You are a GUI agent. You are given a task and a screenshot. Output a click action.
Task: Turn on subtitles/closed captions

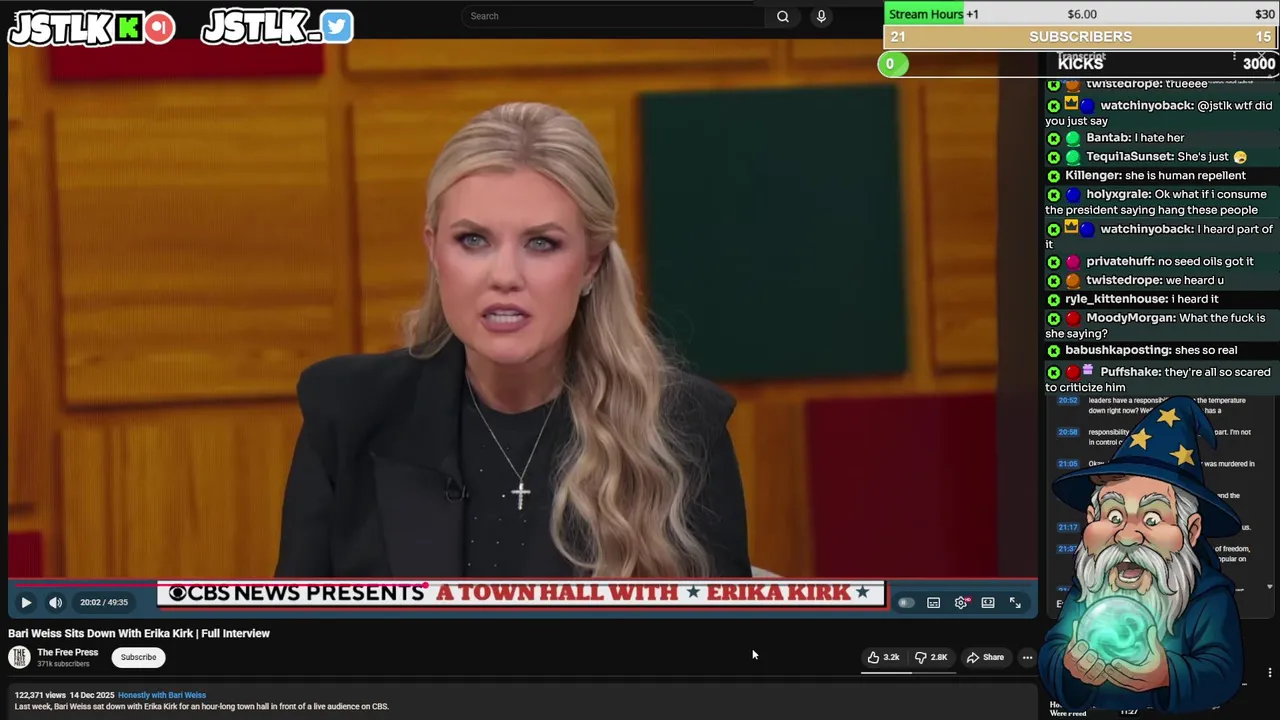point(934,603)
